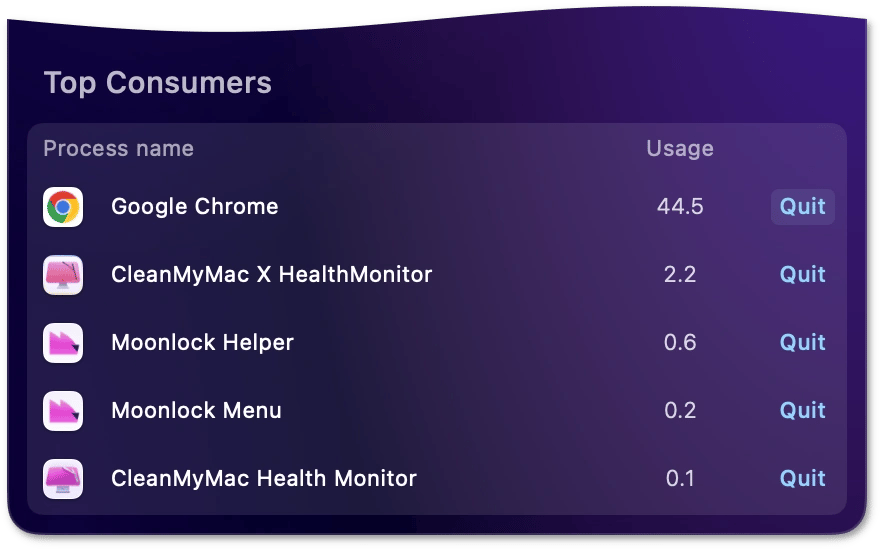Quit Google Chrome process

(x=803, y=207)
